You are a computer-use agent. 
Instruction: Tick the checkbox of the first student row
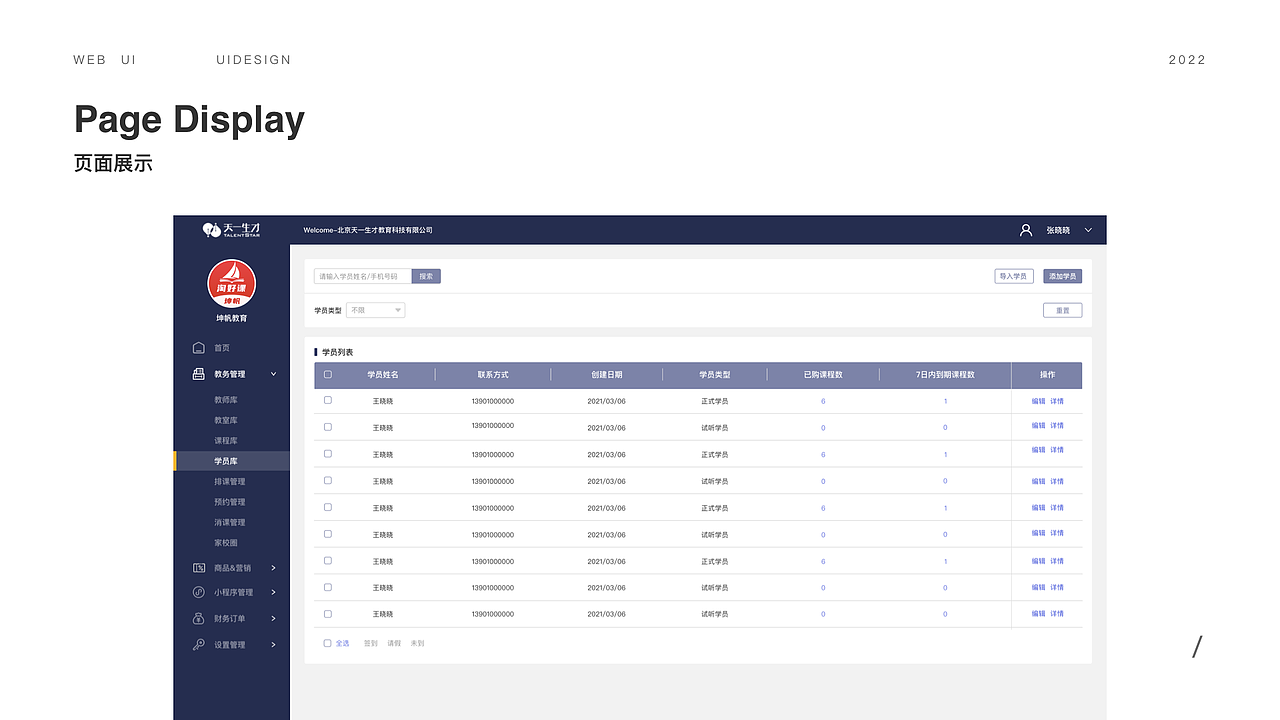click(328, 401)
